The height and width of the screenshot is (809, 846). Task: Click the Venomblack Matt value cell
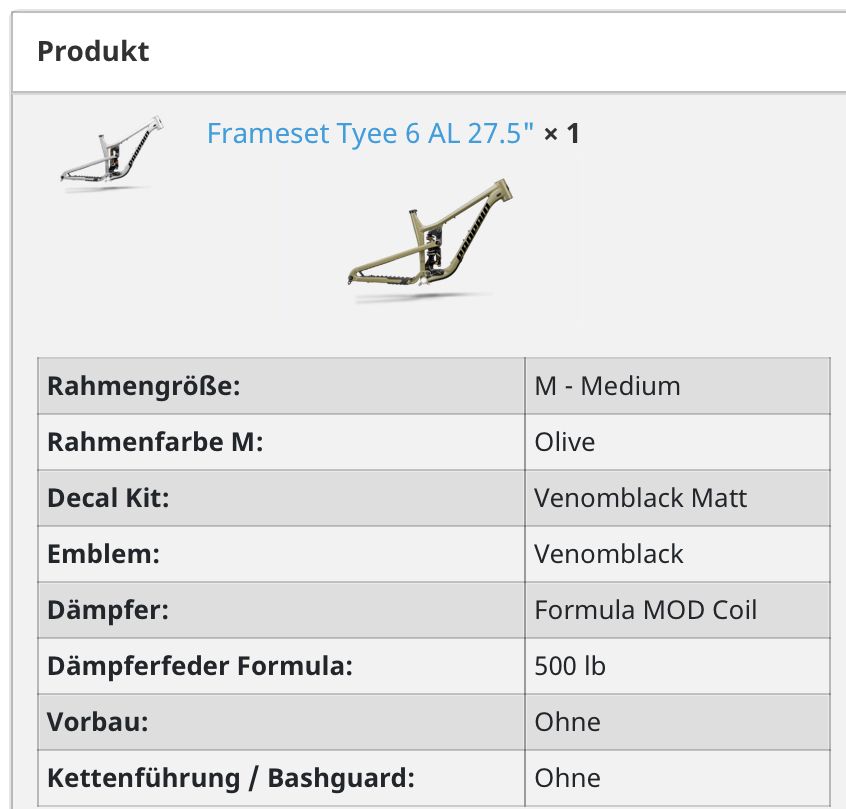pyautogui.click(x=640, y=498)
